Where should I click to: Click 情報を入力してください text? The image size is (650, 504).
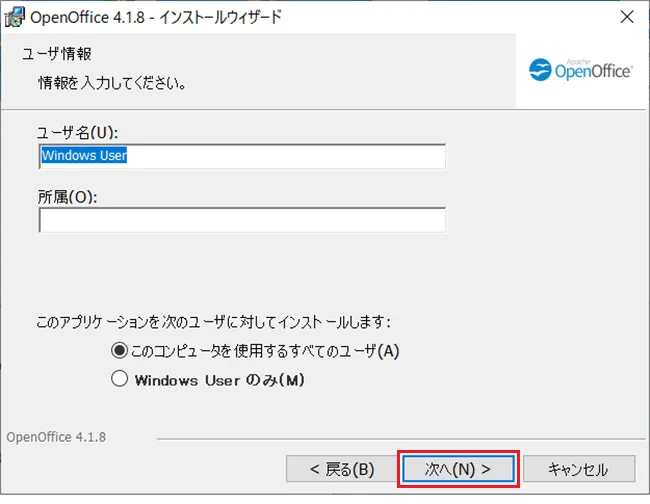pyautogui.click(x=112, y=83)
